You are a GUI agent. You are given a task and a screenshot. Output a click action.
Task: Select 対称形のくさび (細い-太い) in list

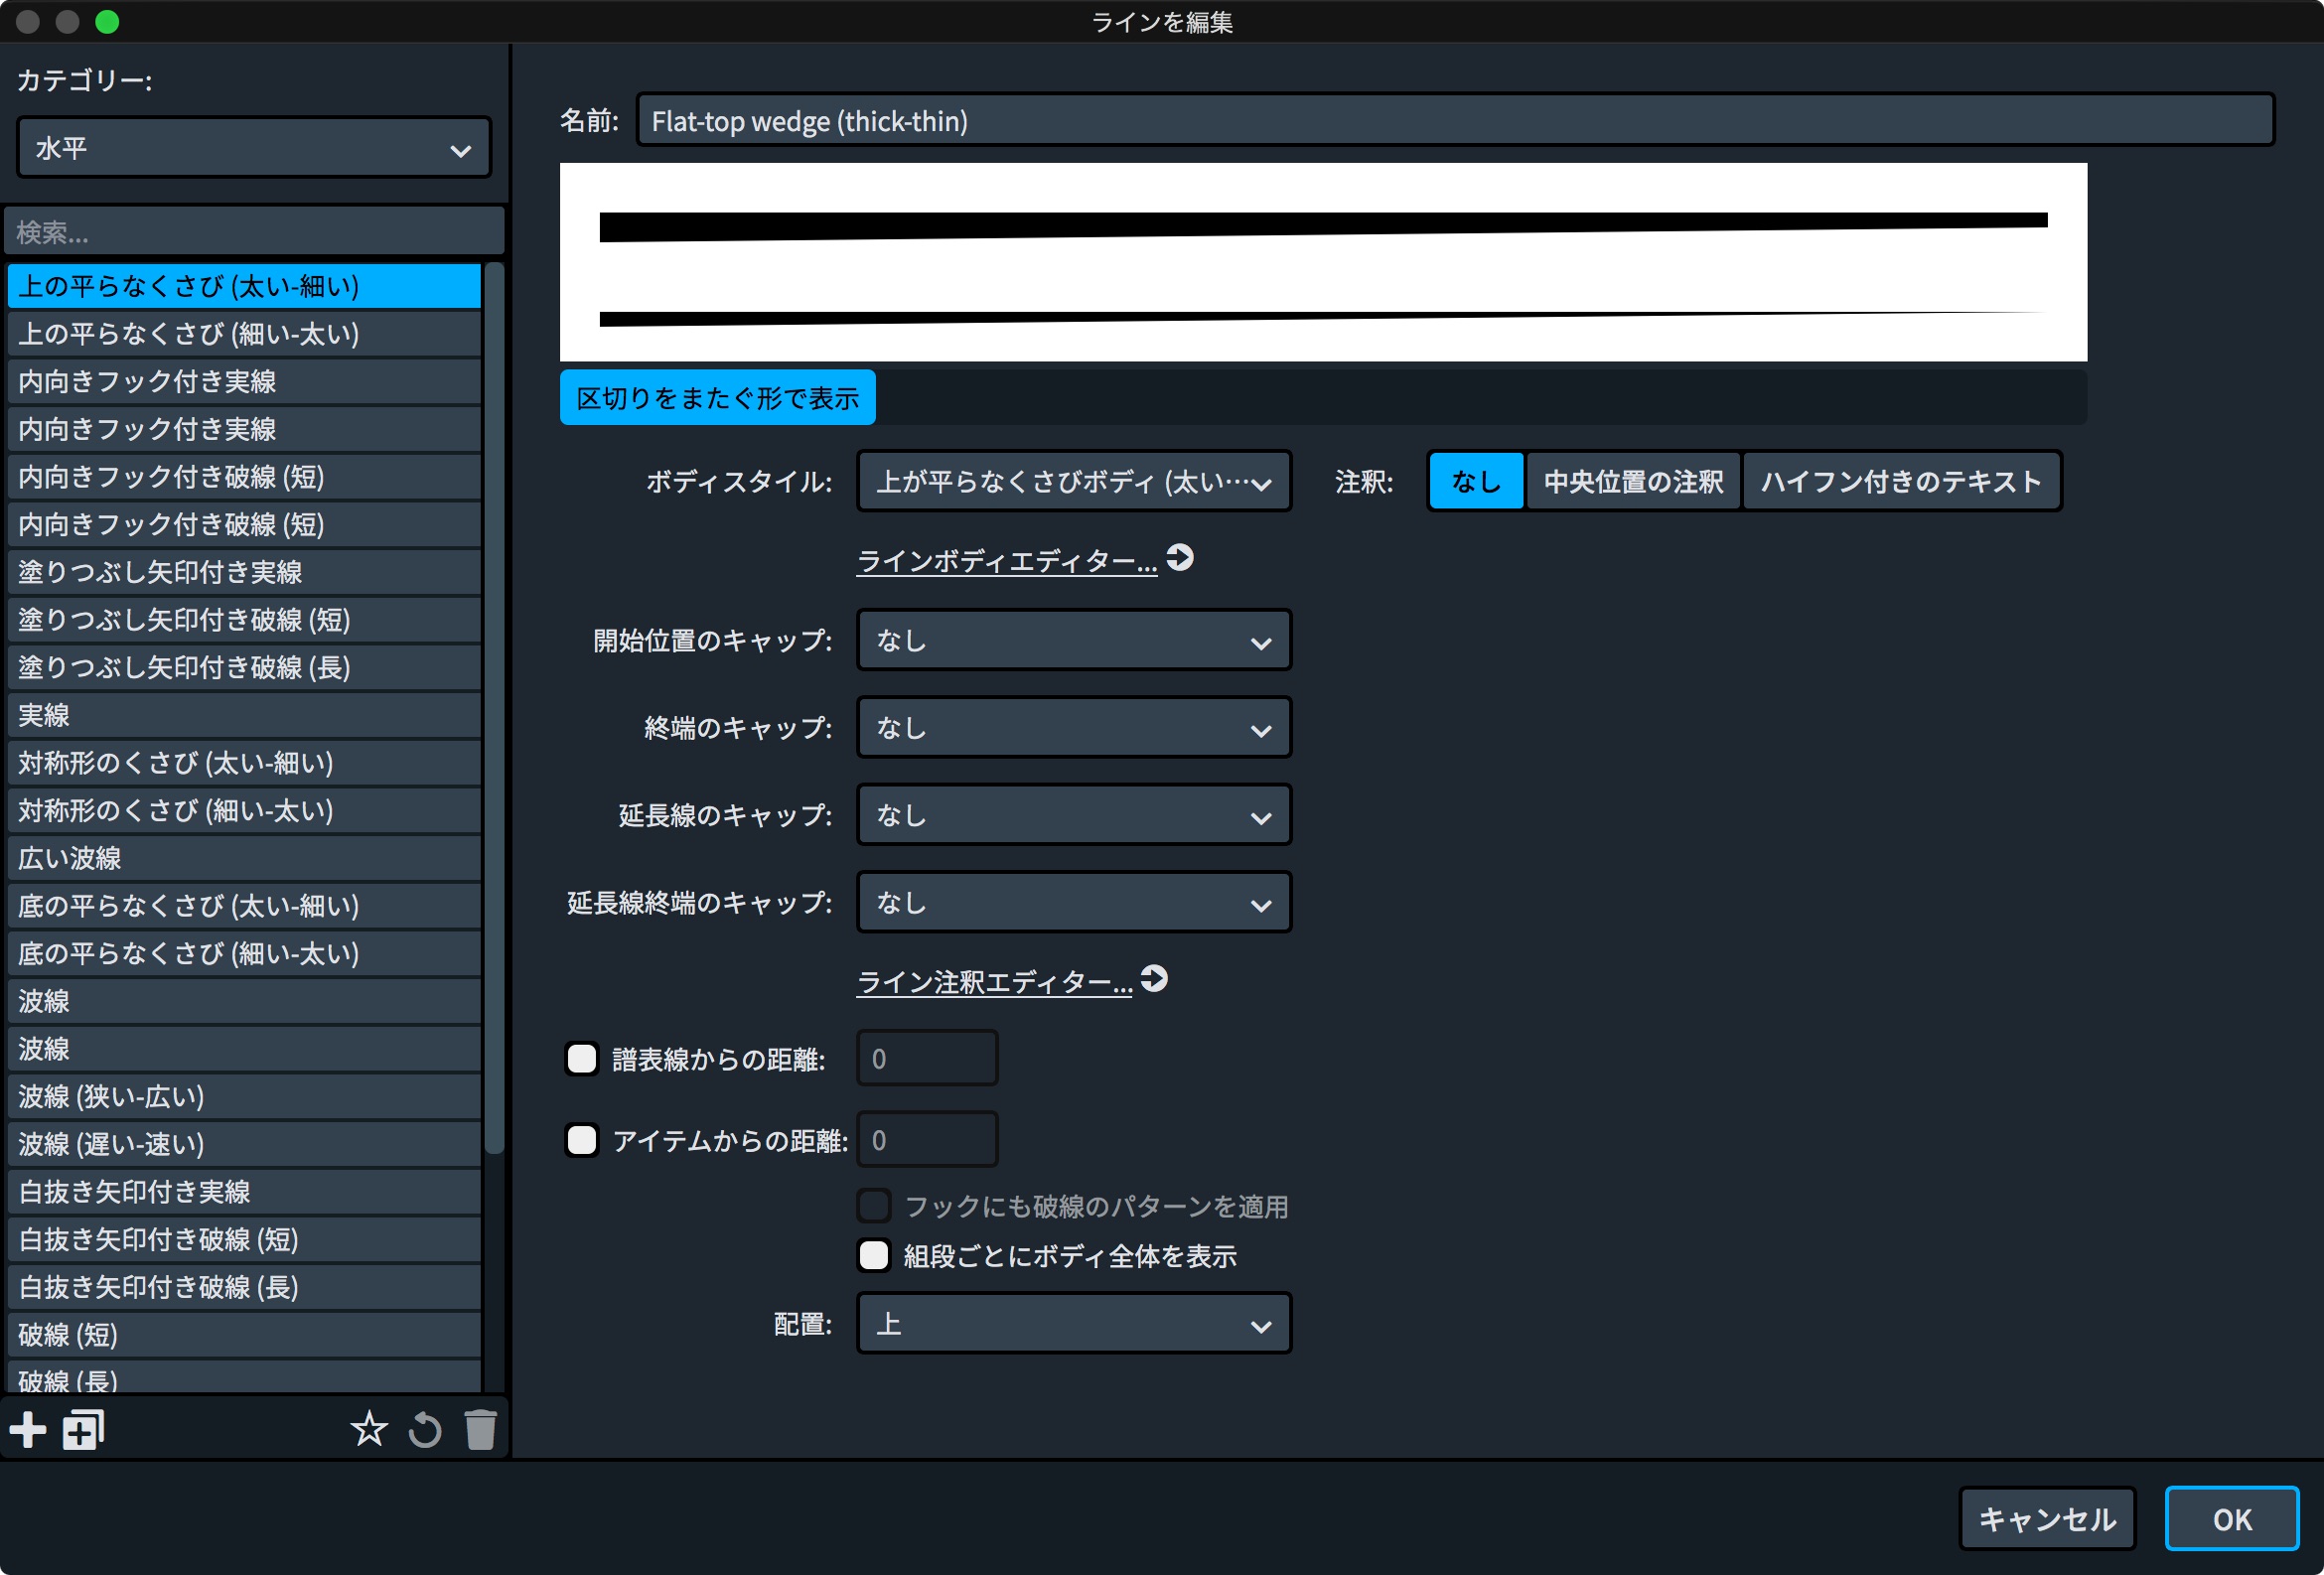244,810
